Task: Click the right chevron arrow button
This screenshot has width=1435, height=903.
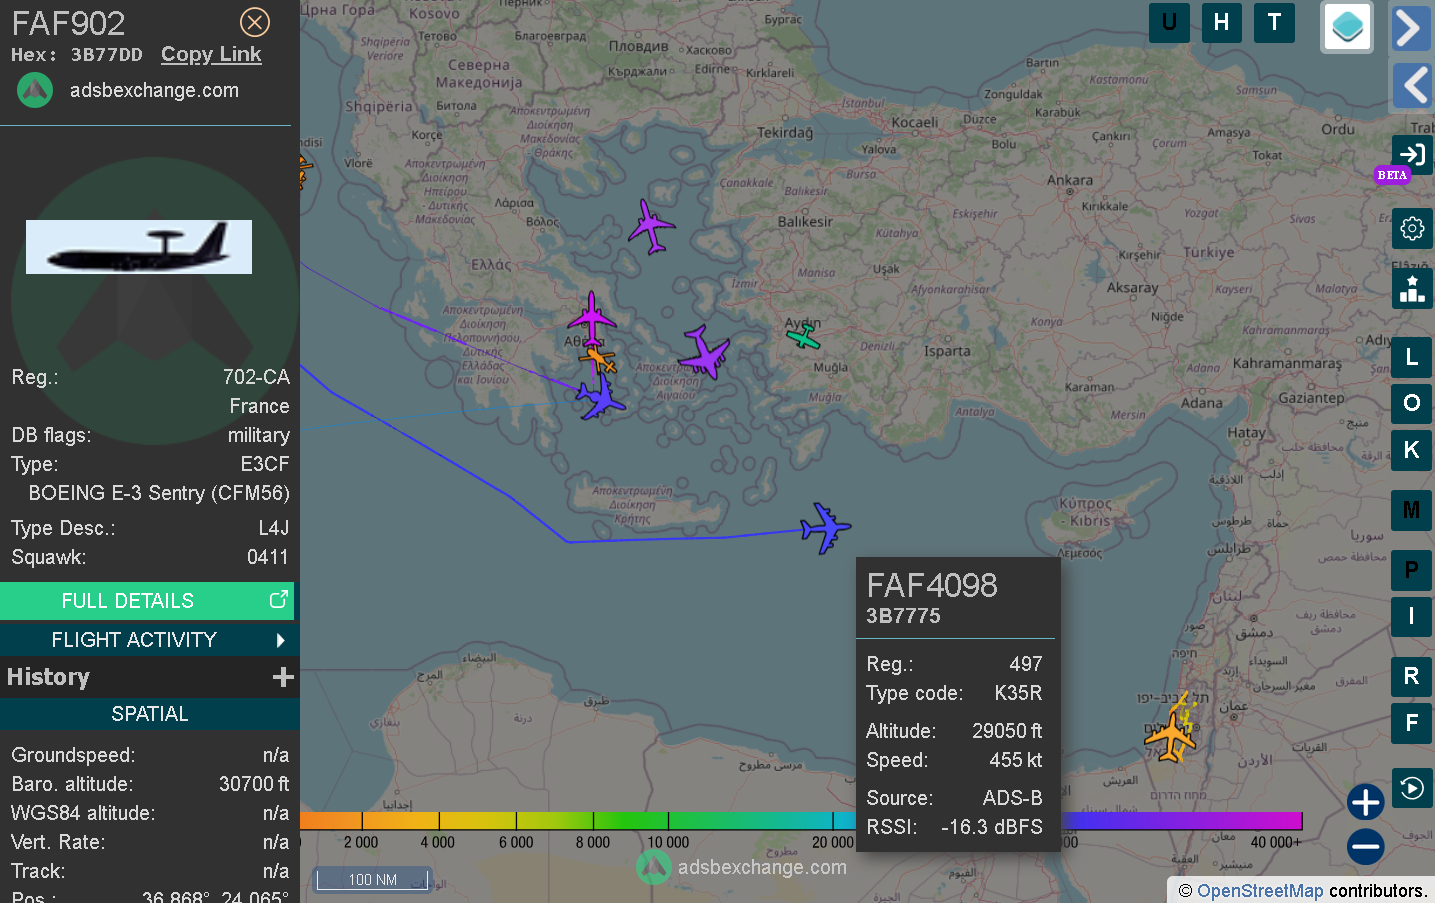Action: pos(1411,28)
